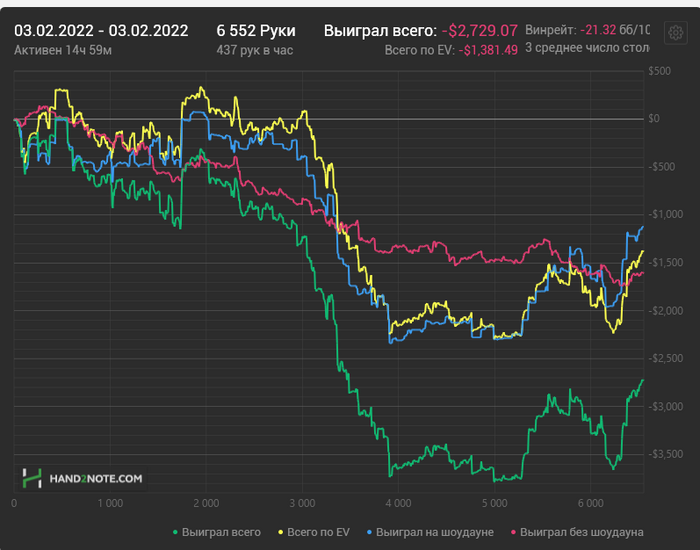The height and width of the screenshot is (550, 700).
Task: Click the green dot beside "Выиграл всего"
Action: [175, 533]
